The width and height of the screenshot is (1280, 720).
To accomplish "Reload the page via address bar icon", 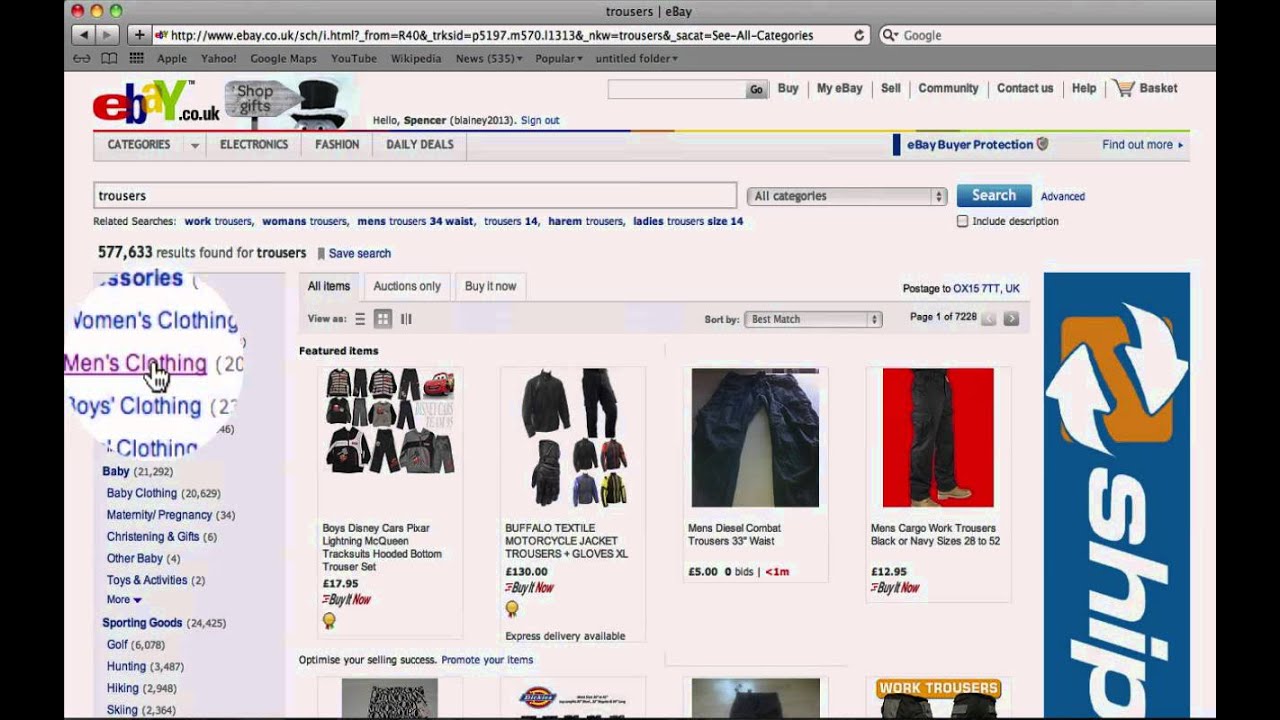I will pos(859,35).
